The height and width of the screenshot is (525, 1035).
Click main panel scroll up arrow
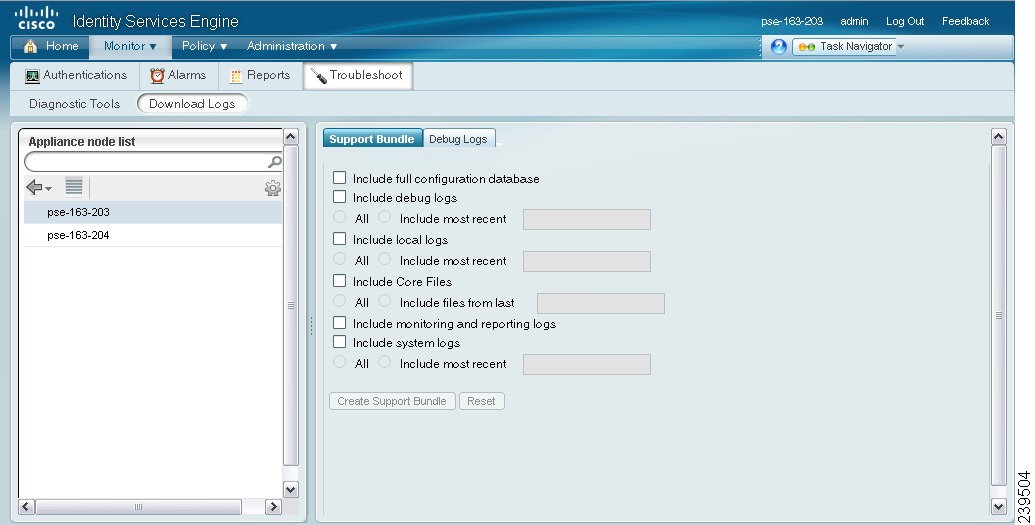(999, 137)
